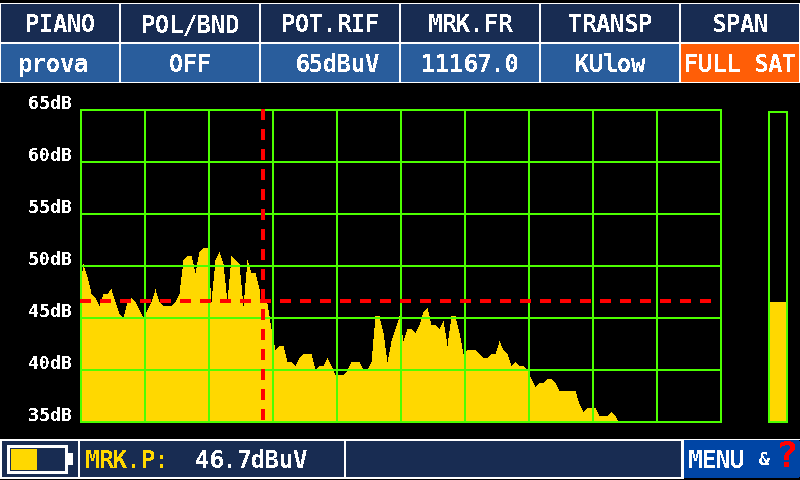Click the 60dB axis label
Viewport: 800px width, 480px height.
(50, 155)
